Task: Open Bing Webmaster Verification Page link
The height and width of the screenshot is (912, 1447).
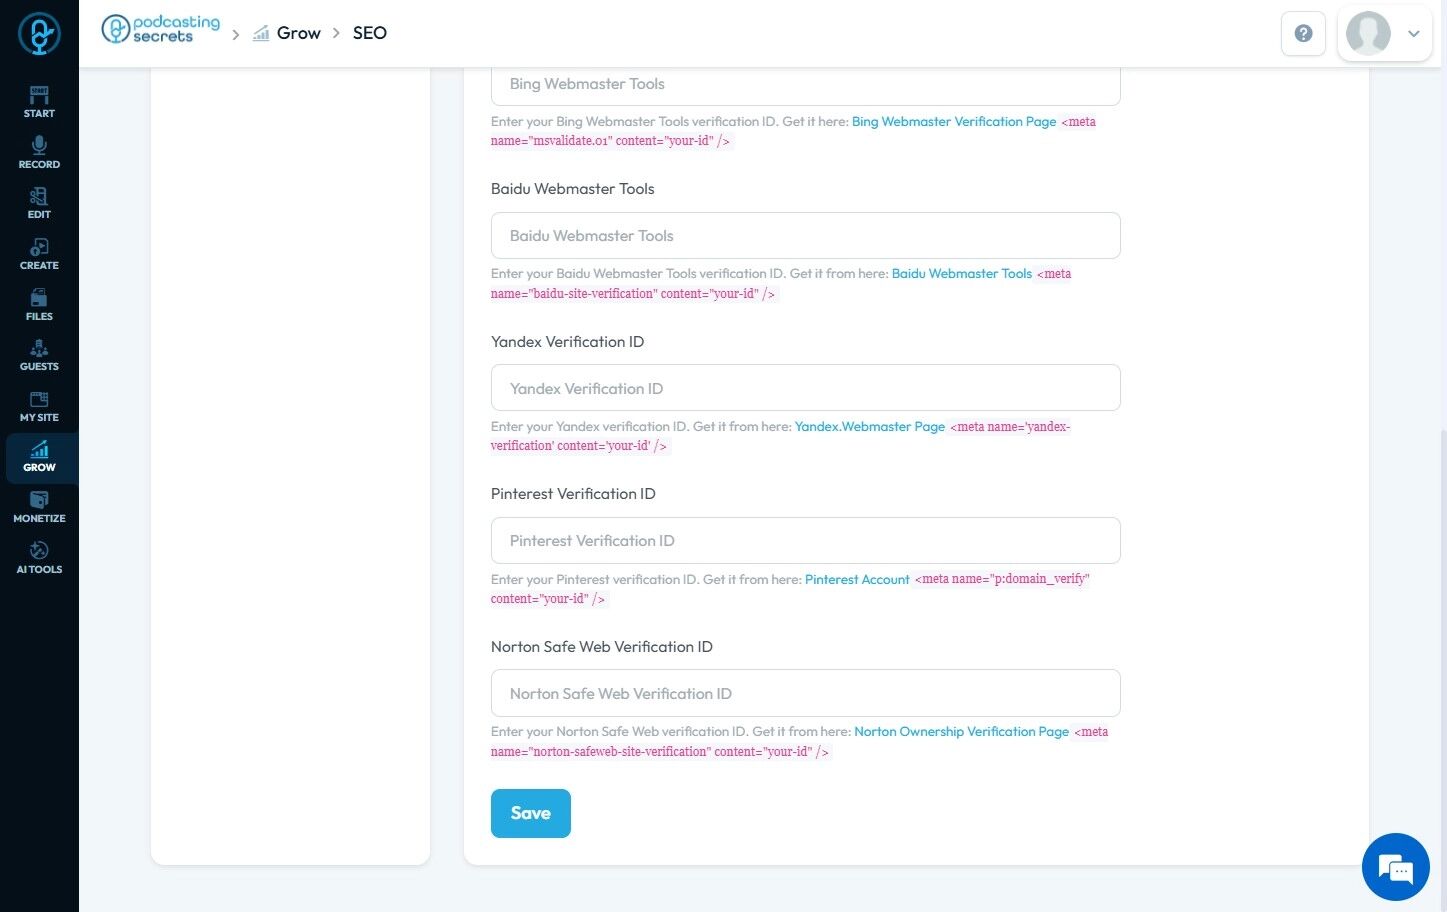Action: [954, 121]
